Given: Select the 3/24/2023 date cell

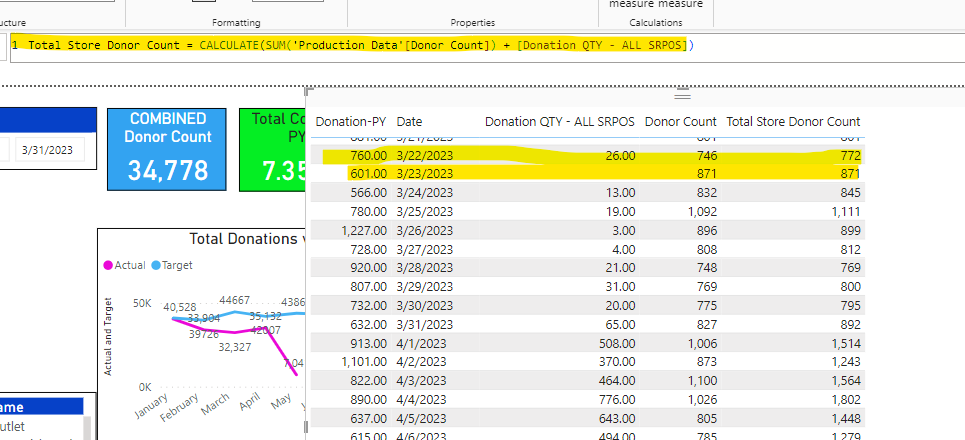Looking at the screenshot, I should pos(425,193).
